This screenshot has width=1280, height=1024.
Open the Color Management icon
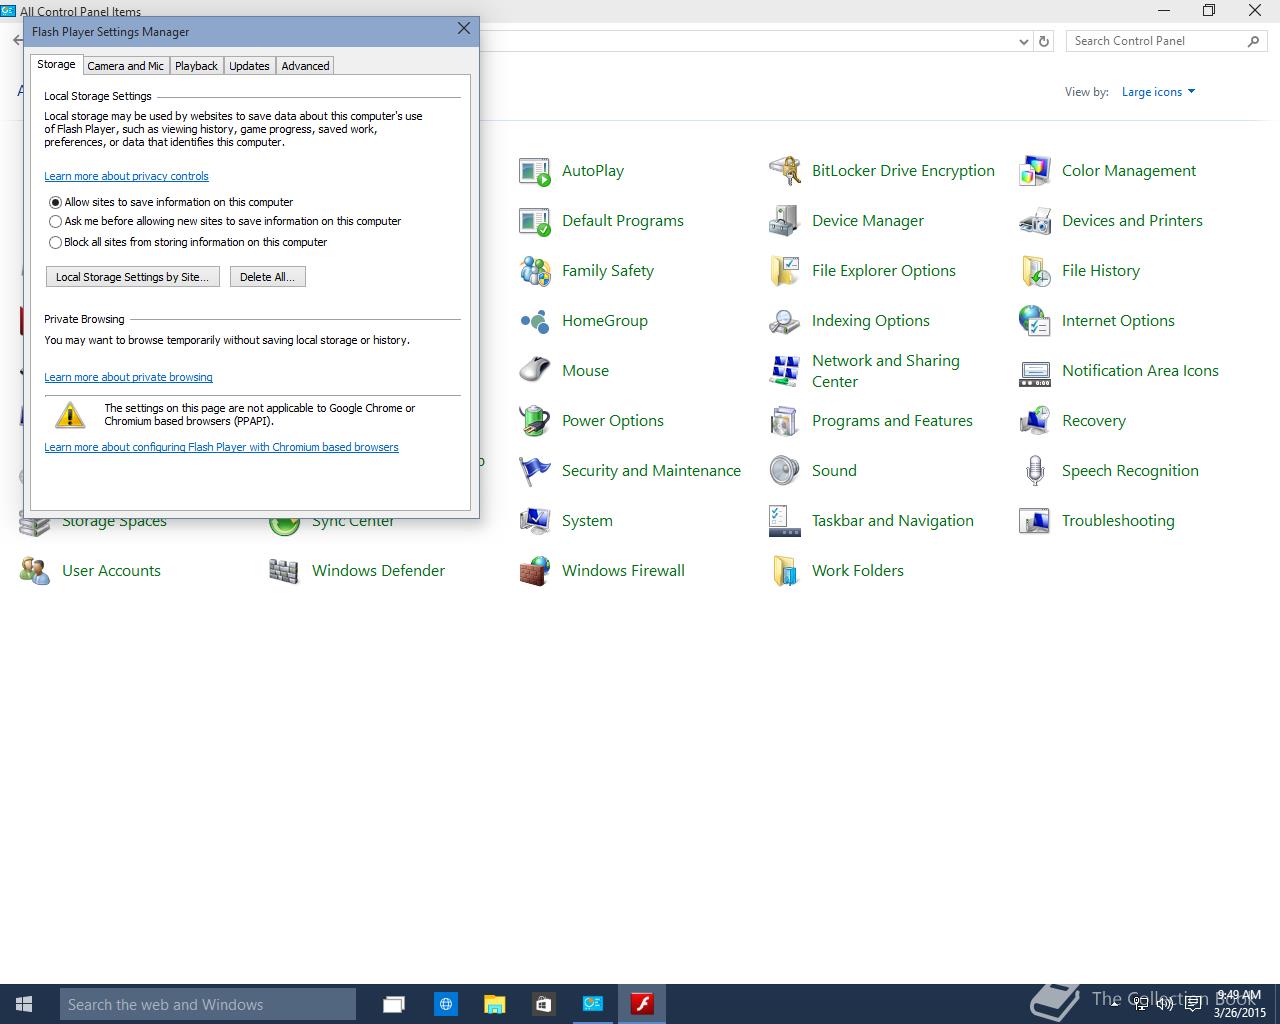1035,171
